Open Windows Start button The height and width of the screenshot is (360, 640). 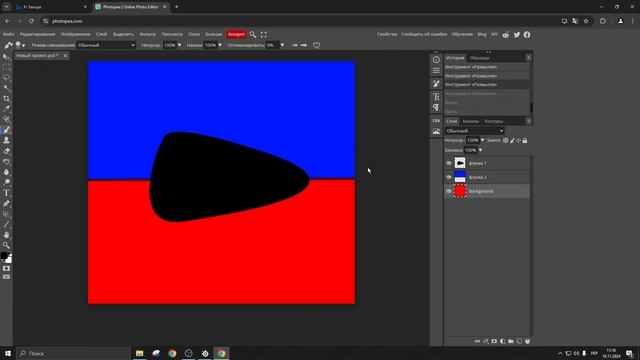pos(8,353)
